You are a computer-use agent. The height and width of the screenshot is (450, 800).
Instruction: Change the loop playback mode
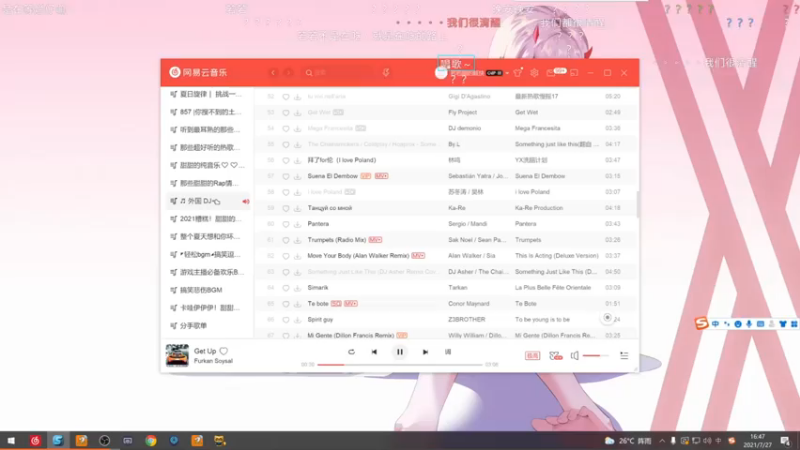pos(351,352)
